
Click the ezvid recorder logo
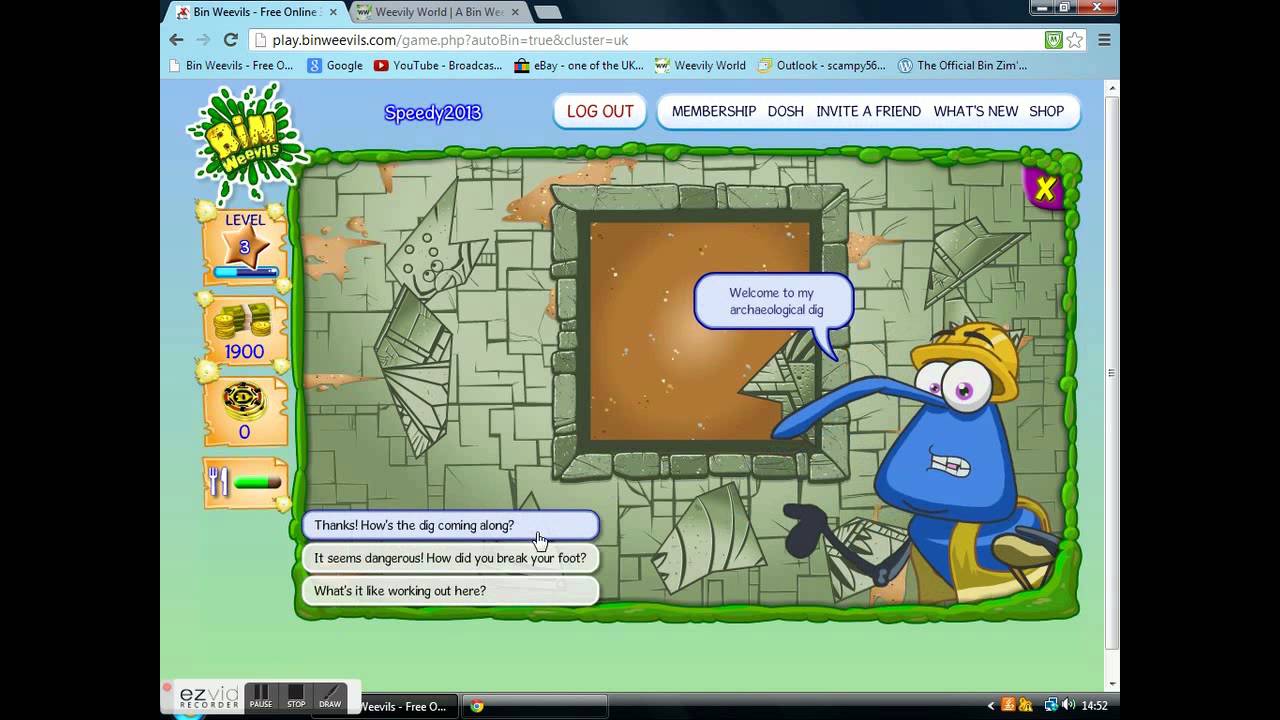tap(208, 697)
